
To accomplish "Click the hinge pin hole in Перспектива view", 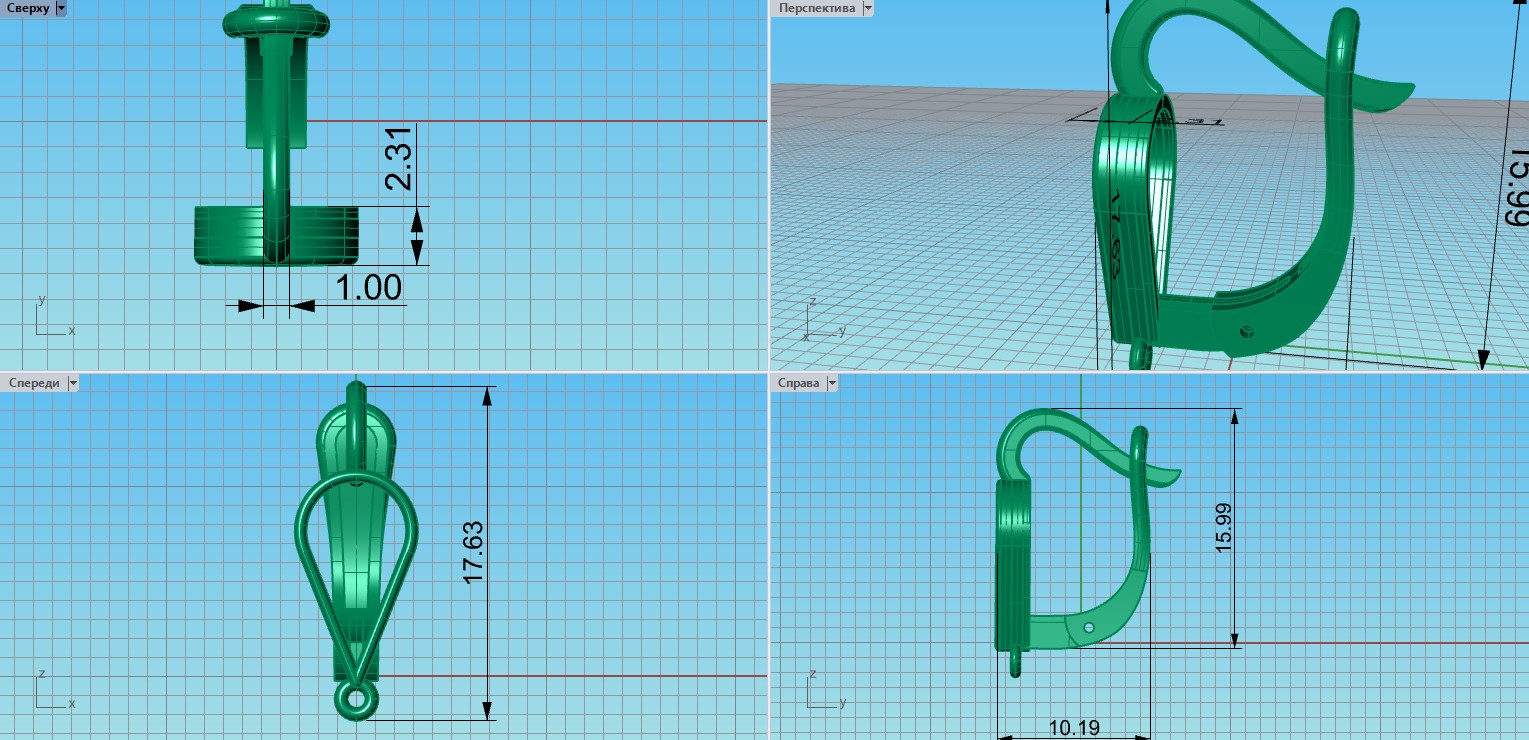I will 1246,332.
